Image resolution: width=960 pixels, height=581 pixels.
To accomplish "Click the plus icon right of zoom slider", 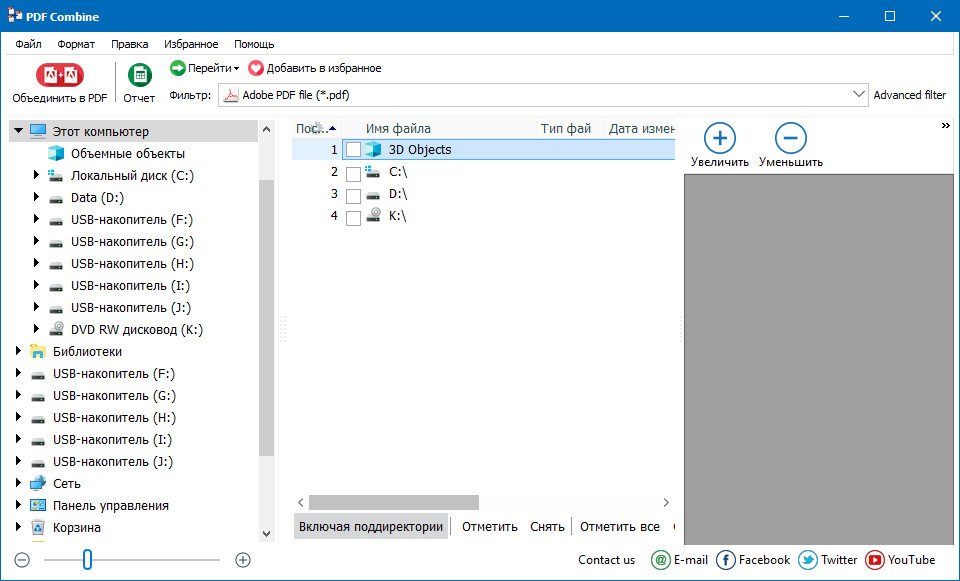I will 243,560.
